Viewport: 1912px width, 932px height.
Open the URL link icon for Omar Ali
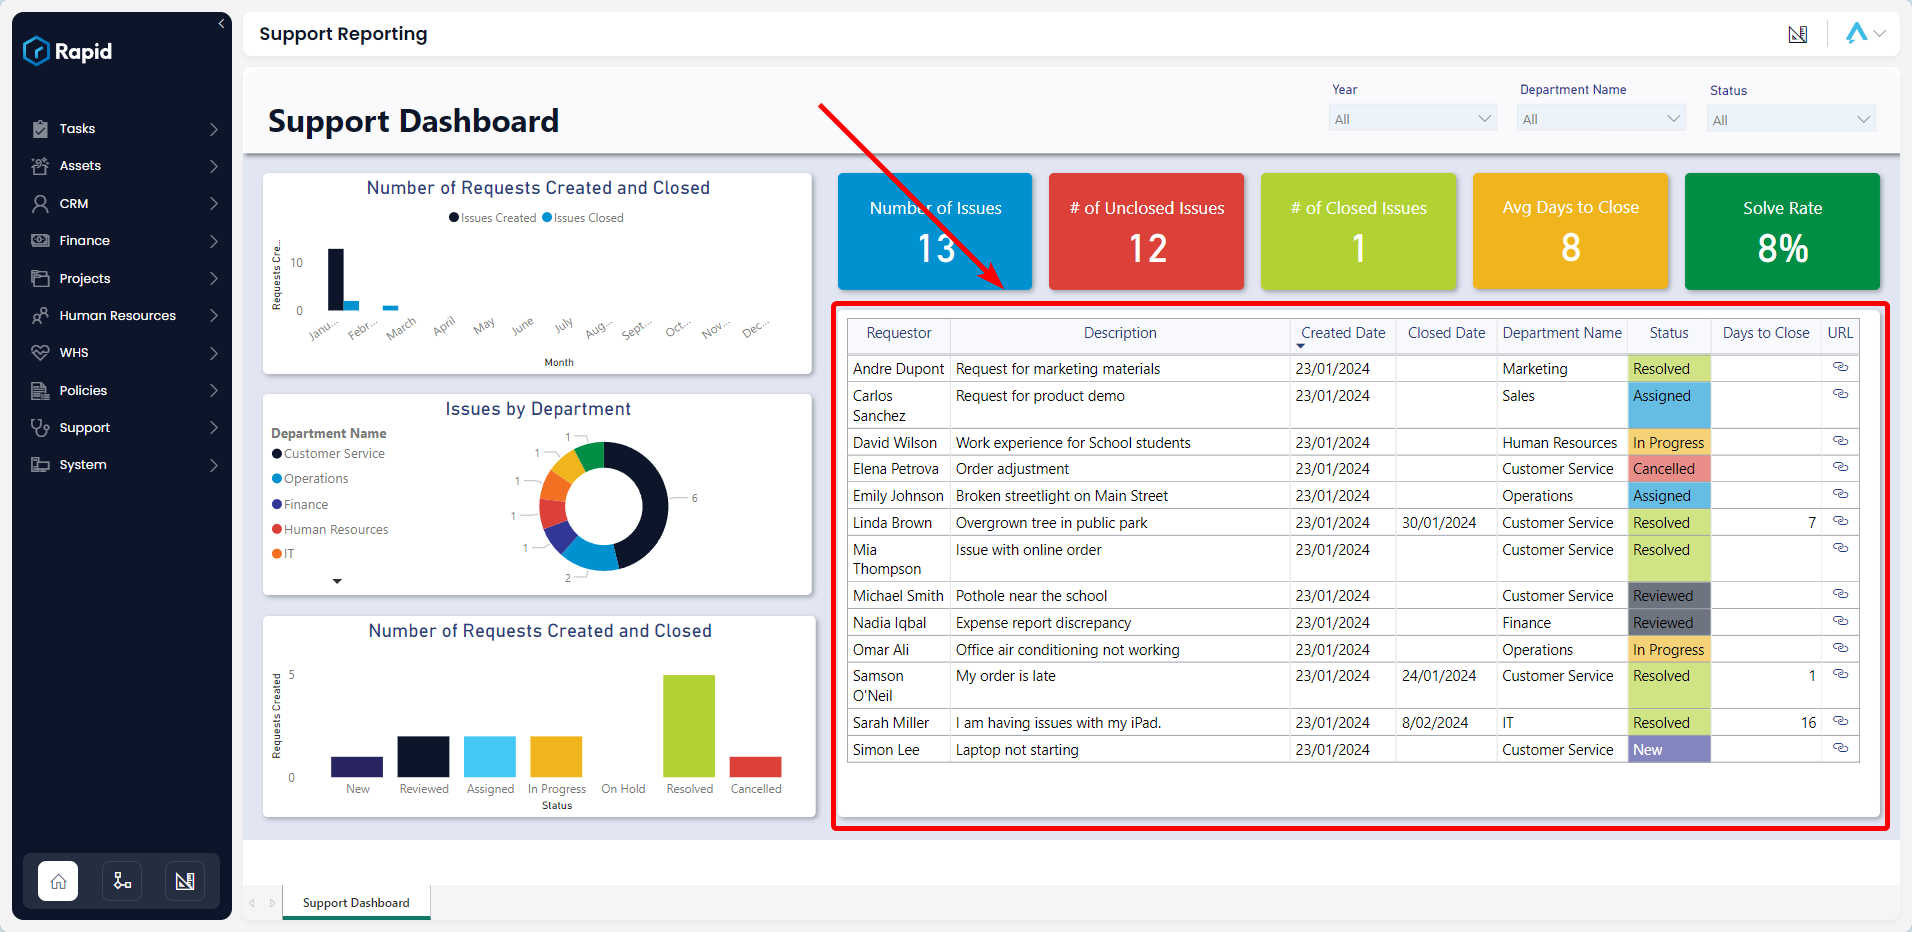click(1840, 648)
